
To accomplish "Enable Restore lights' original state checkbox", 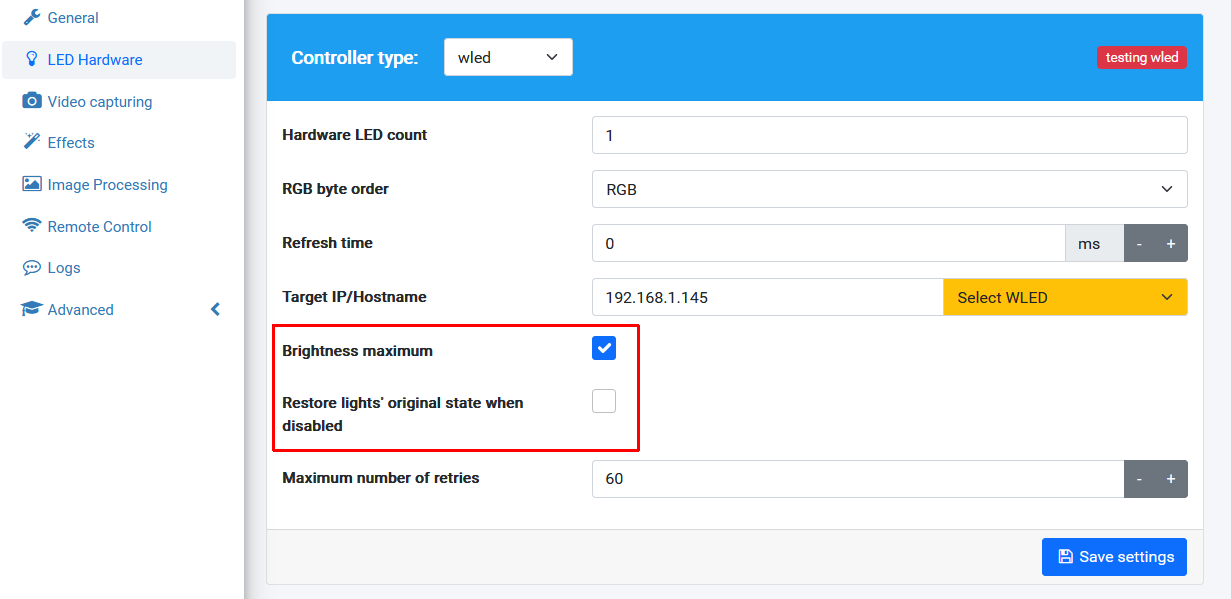I will coord(604,401).
